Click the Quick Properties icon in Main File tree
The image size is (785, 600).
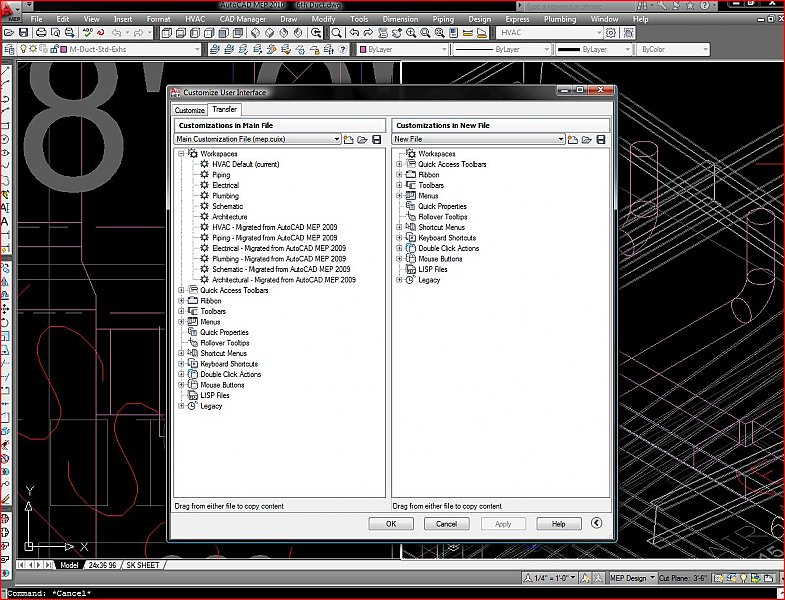point(192,333)
